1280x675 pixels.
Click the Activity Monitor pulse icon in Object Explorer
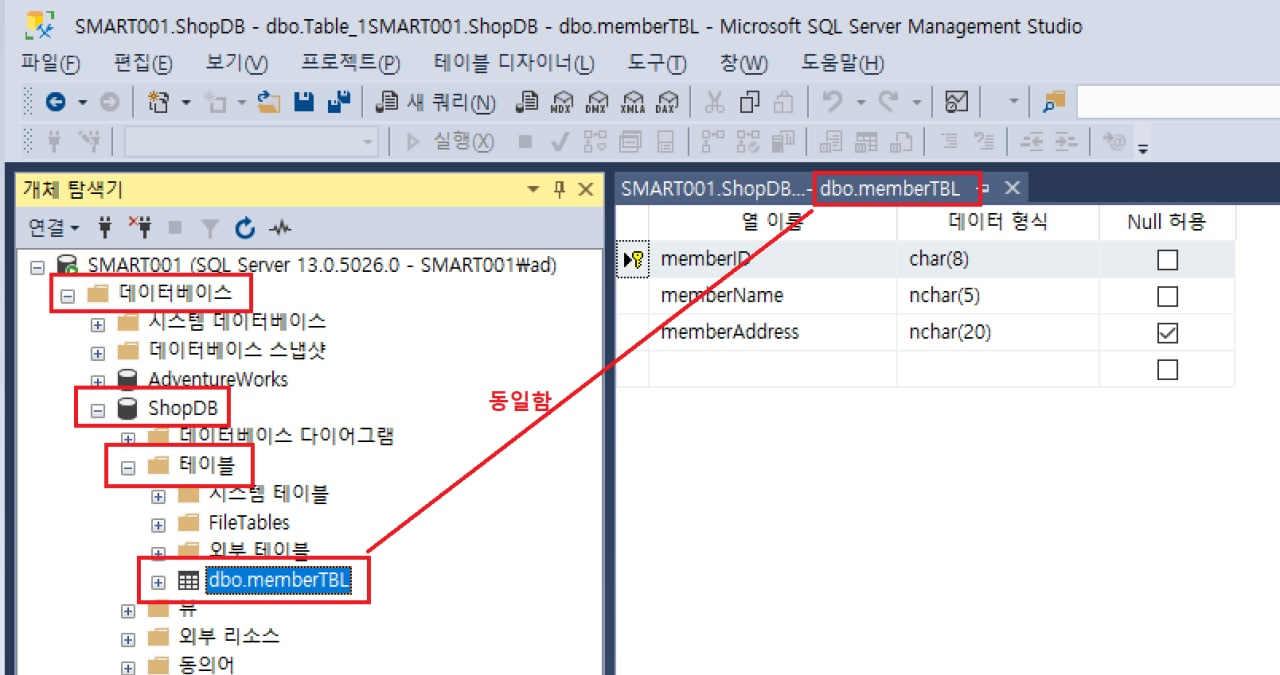click(280, 228)
